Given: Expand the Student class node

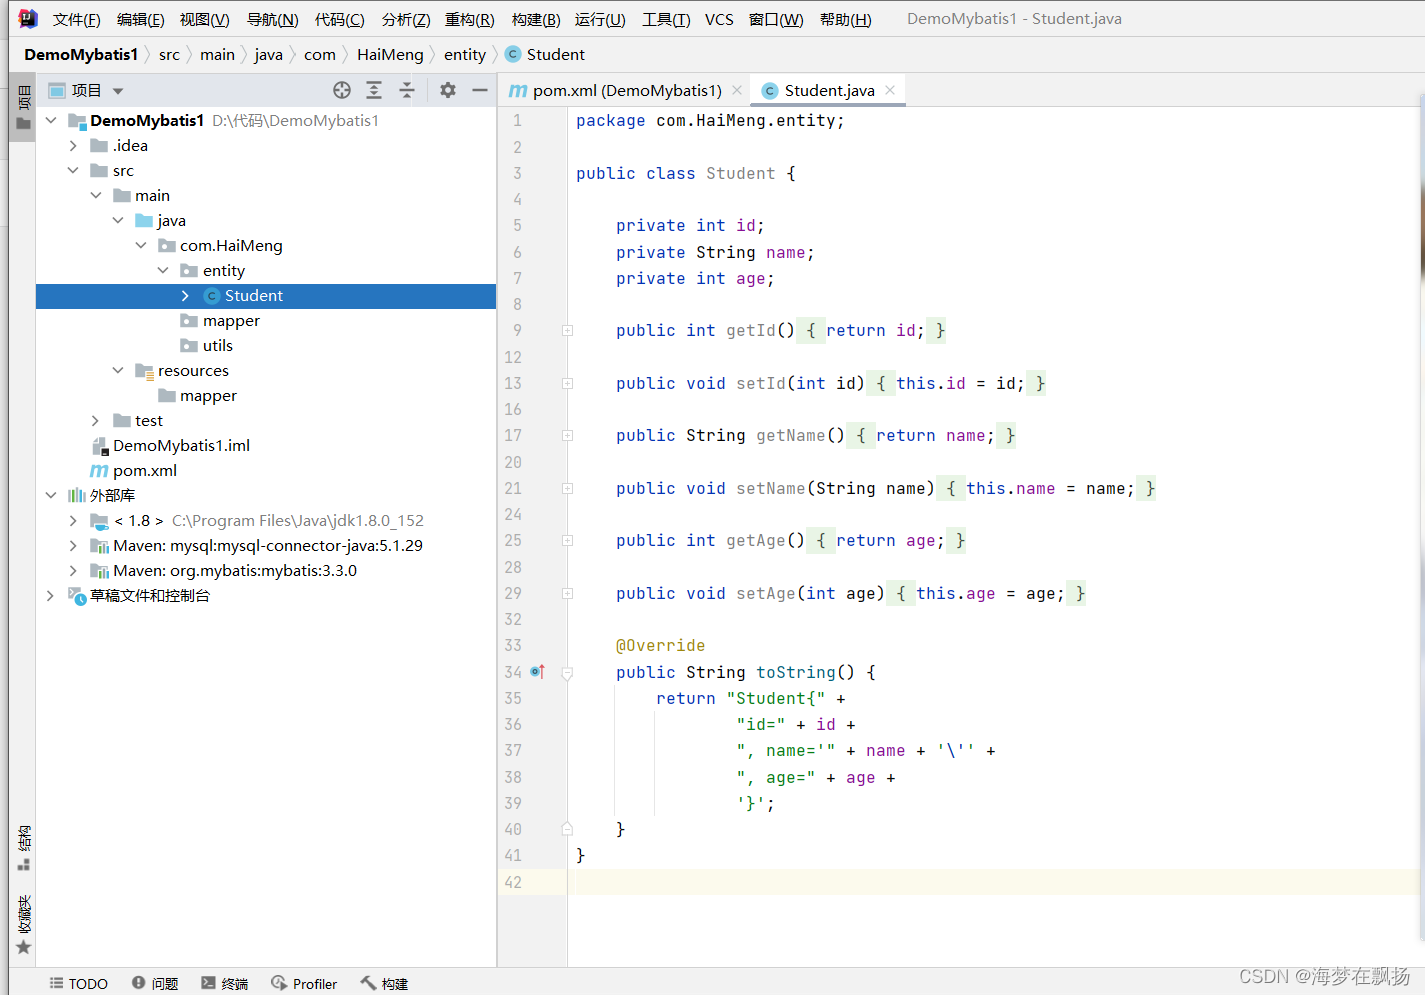Looking at the screenshot, I should coord(186,295).
